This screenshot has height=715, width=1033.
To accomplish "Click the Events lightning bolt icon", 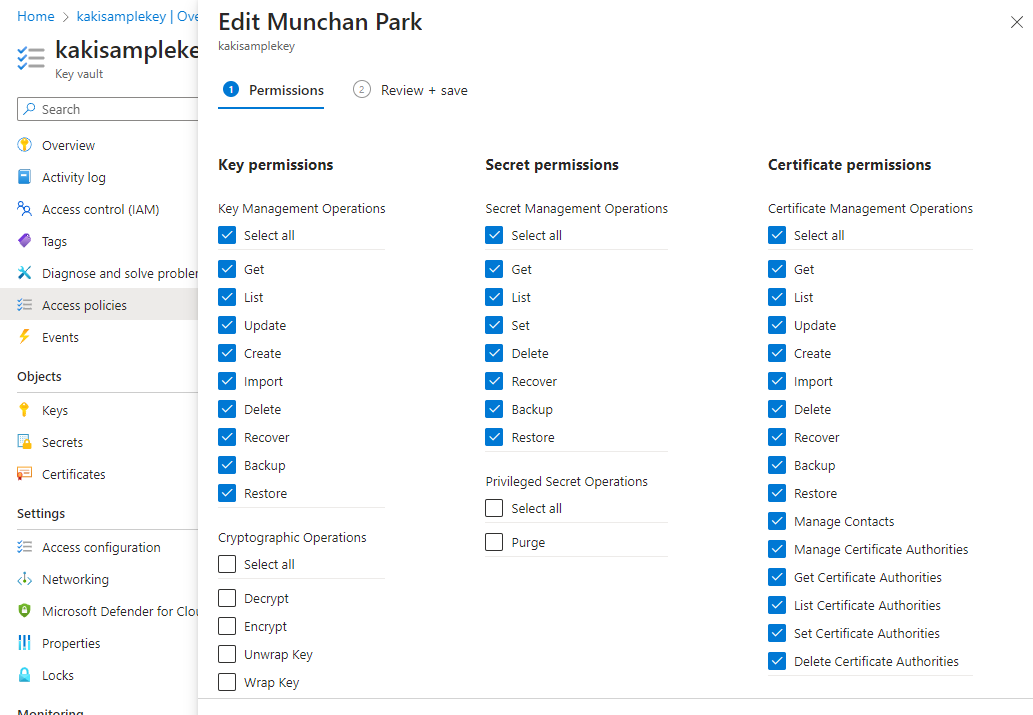I will 24,337.
